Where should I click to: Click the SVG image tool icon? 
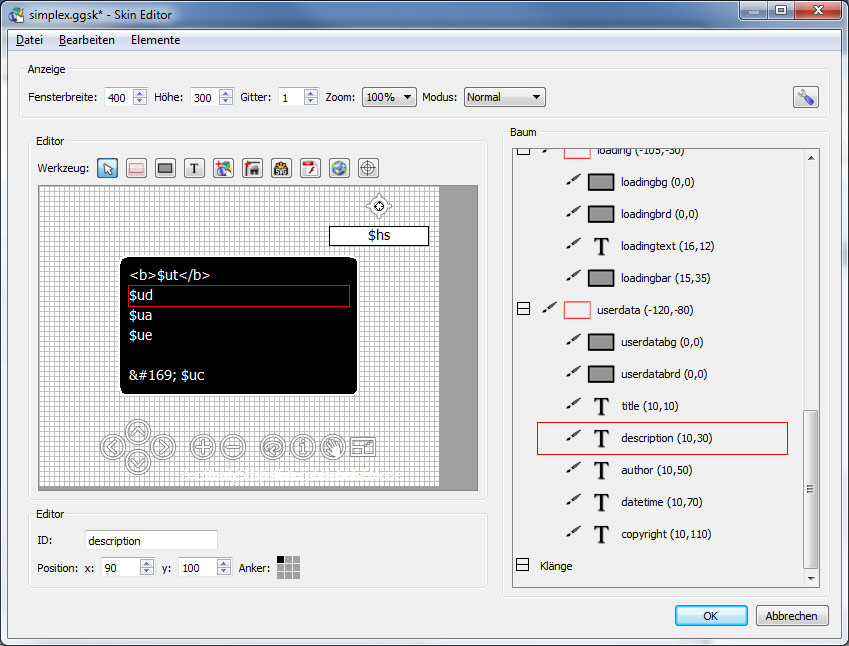click(x=282, y=168)
